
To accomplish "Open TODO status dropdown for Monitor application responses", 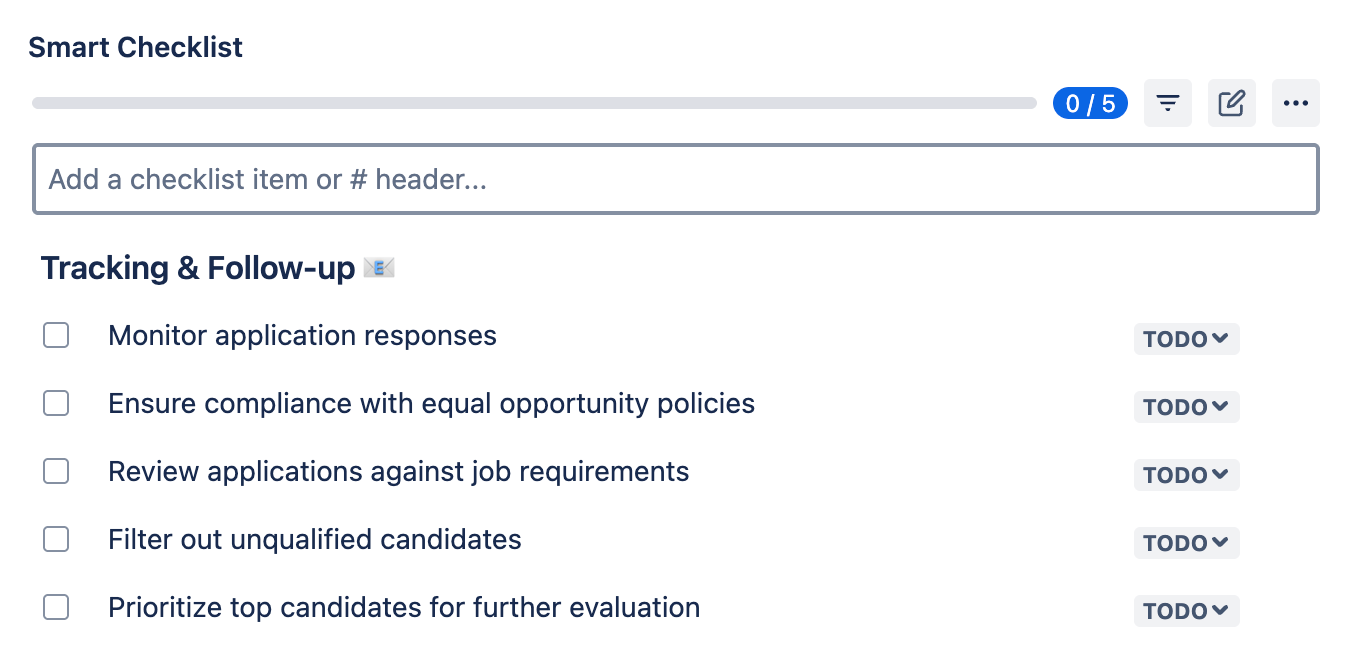I will [x=1186, y=339].
